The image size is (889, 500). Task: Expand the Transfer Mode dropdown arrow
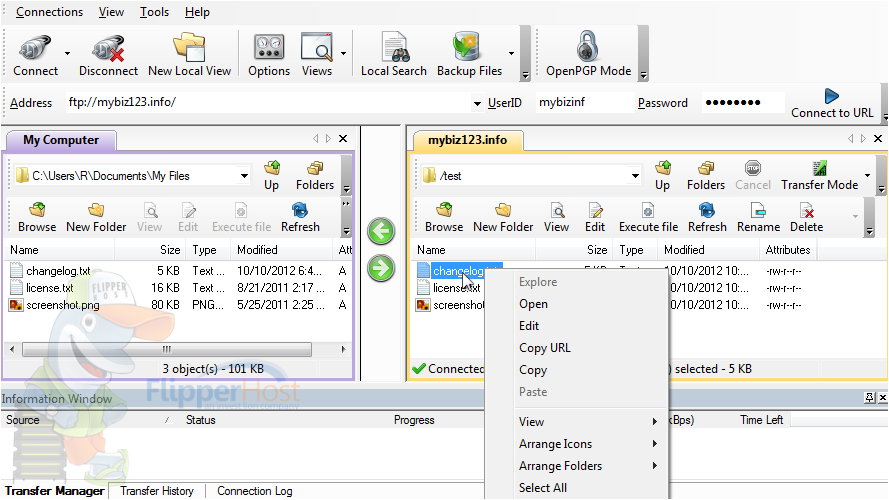pyautogui.click(x=867, y=175)
